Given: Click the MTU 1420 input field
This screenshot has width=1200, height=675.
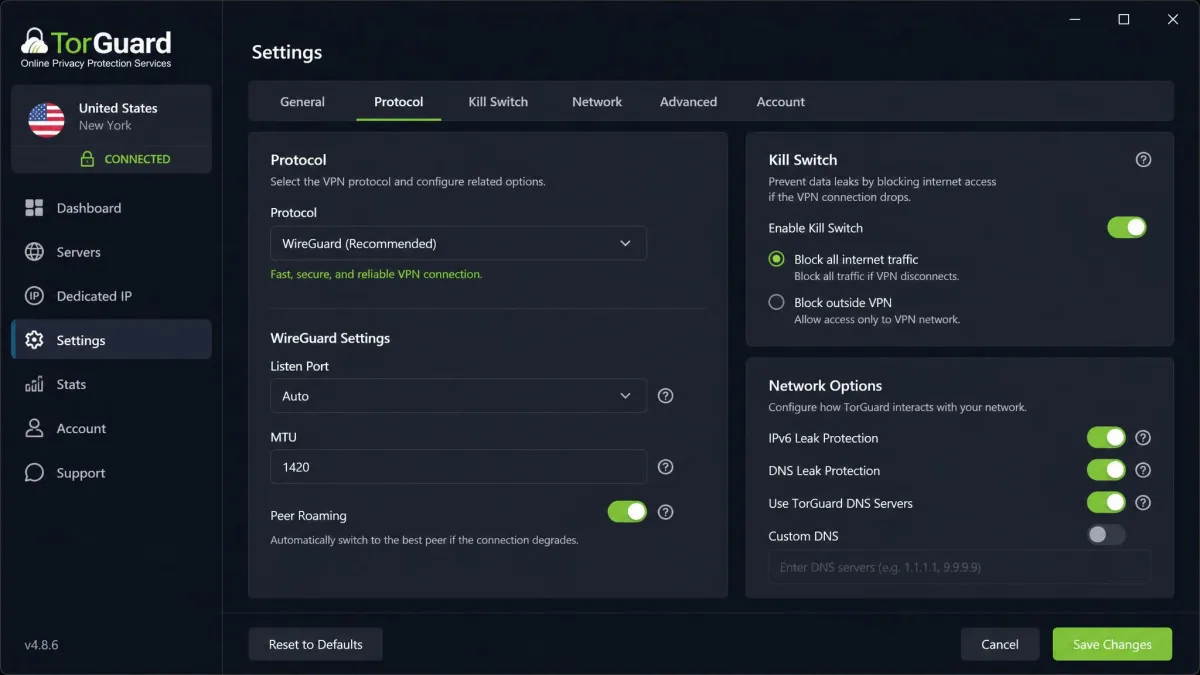Looking at the screenshot, I should click(458, 467).
